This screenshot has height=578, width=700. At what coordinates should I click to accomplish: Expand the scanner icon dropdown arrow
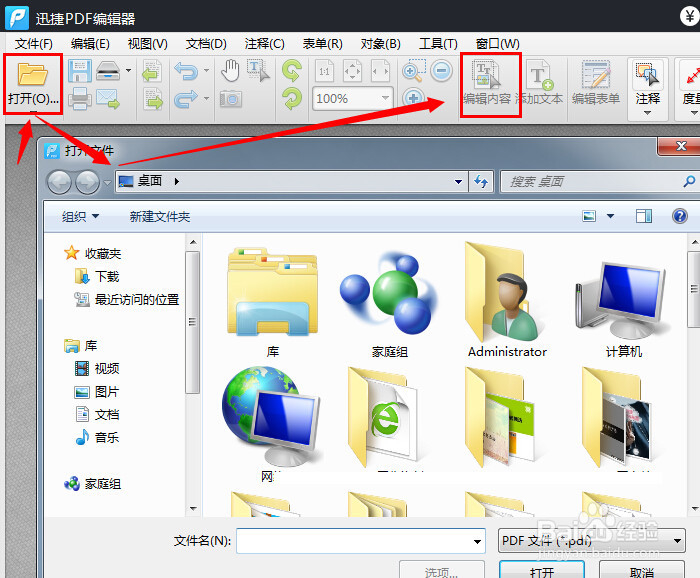(x=129, y=71)
